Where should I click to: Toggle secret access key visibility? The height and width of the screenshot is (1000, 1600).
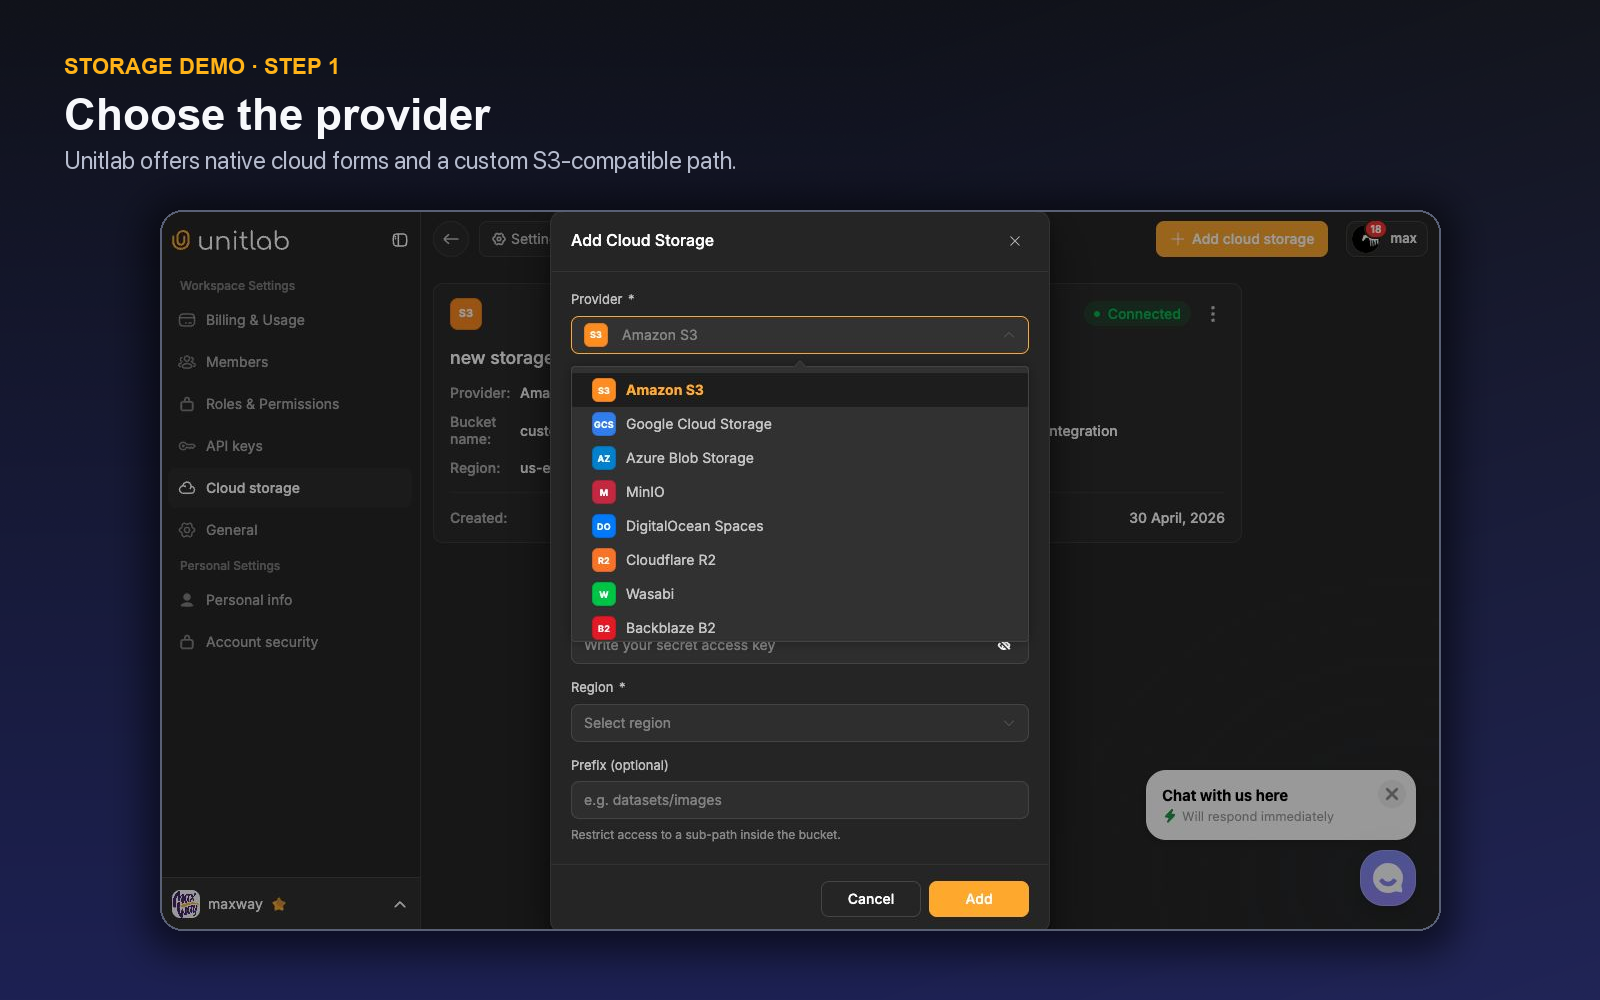point(1004,646)
